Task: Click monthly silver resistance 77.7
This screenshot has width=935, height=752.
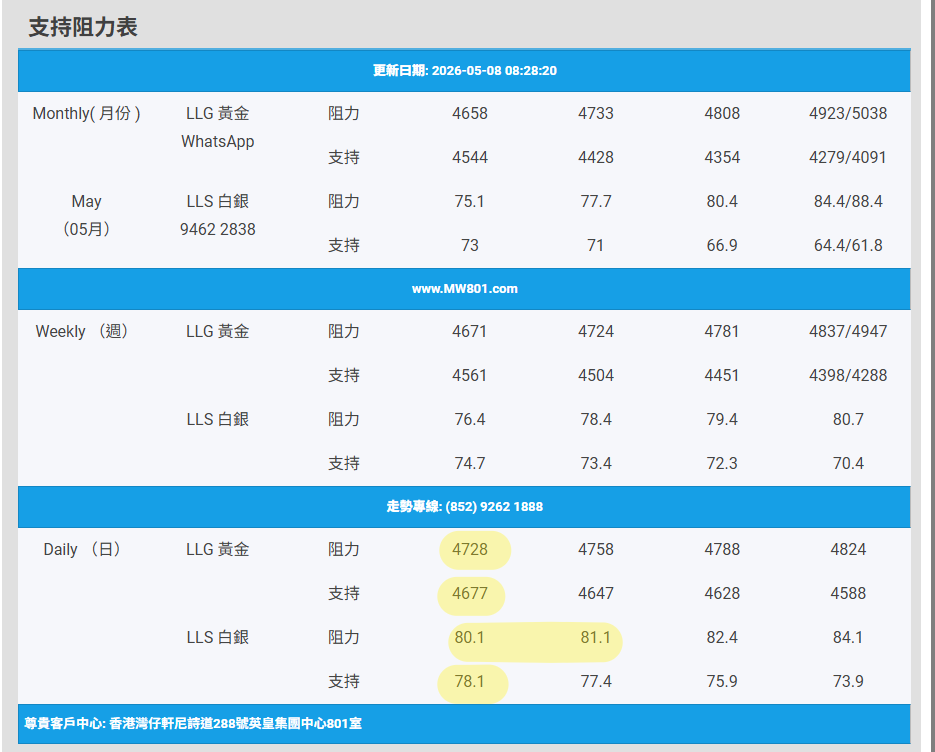Action: pos(596,202)
